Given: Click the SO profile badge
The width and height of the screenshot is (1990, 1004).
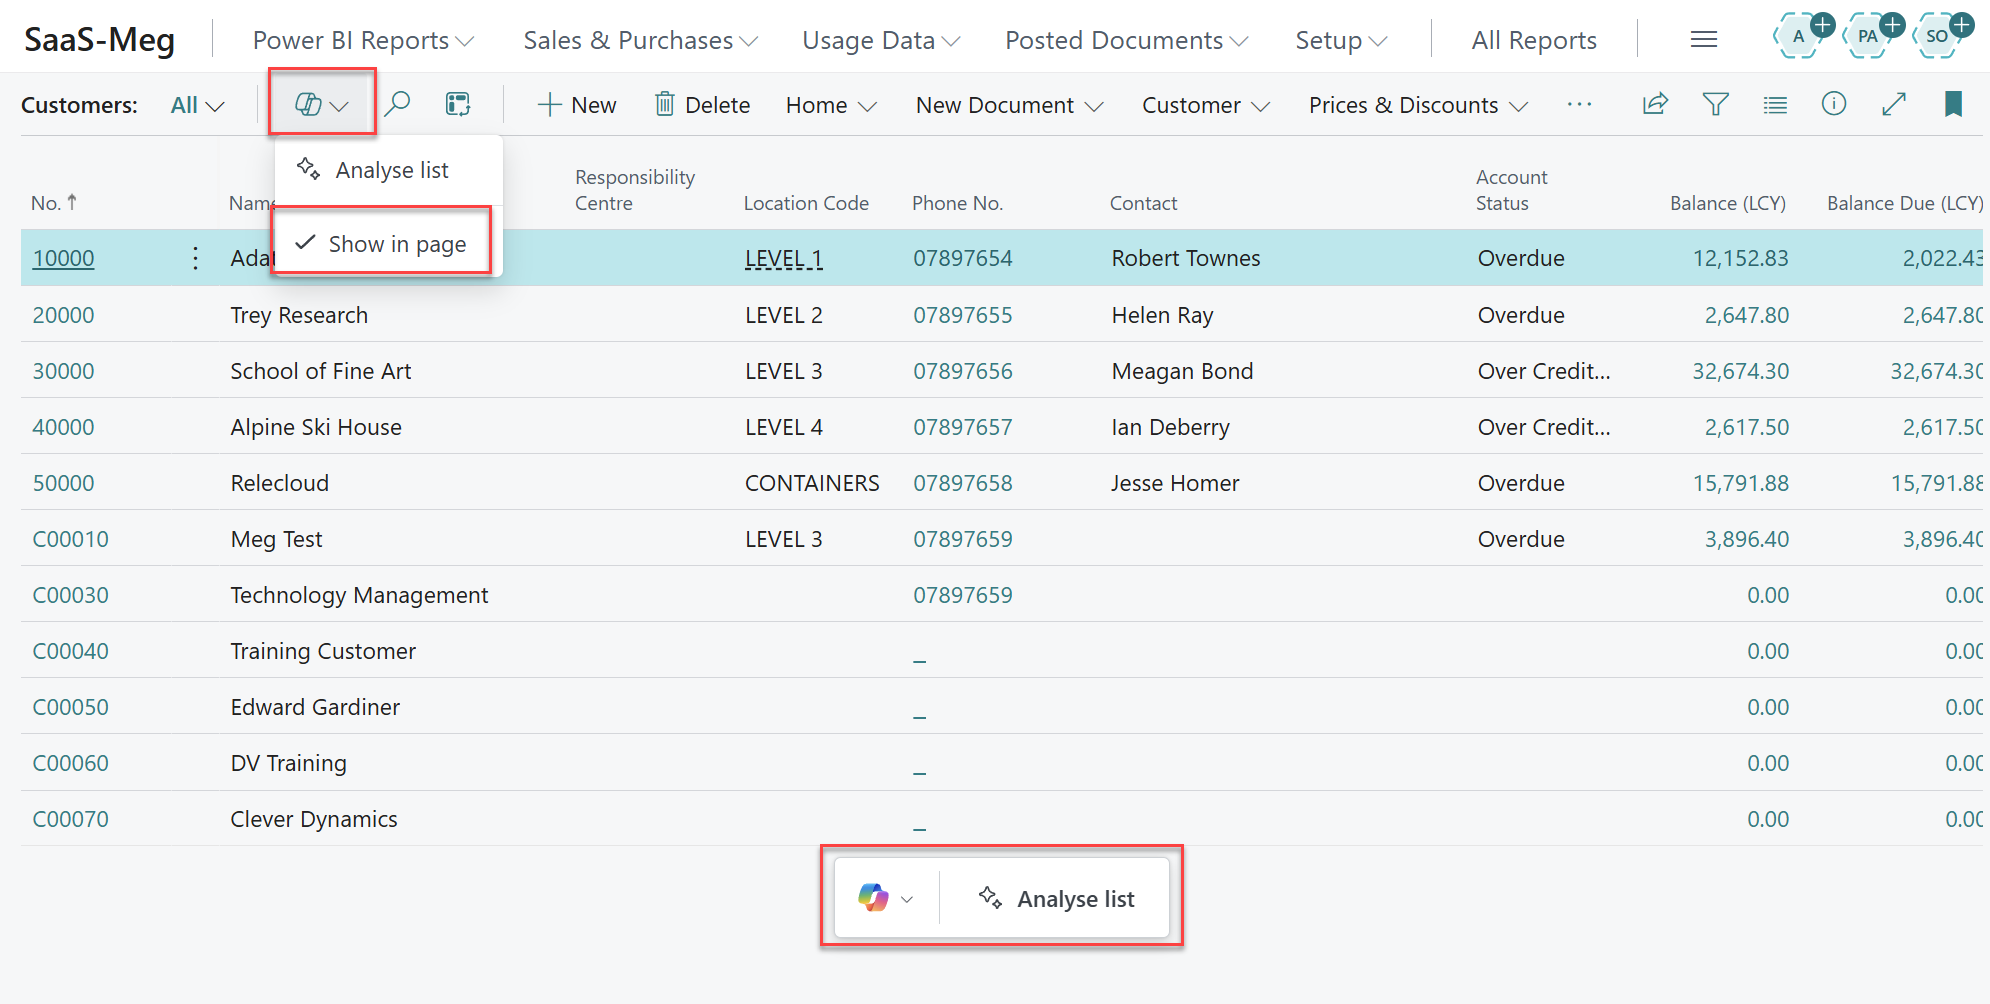Looking at the screenshot, I should coord(1938,37).
